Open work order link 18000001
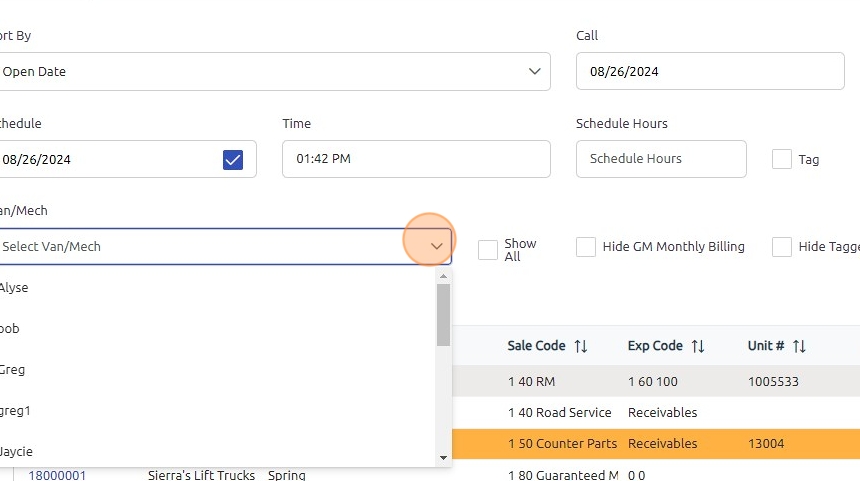 (x=57, y=475)
